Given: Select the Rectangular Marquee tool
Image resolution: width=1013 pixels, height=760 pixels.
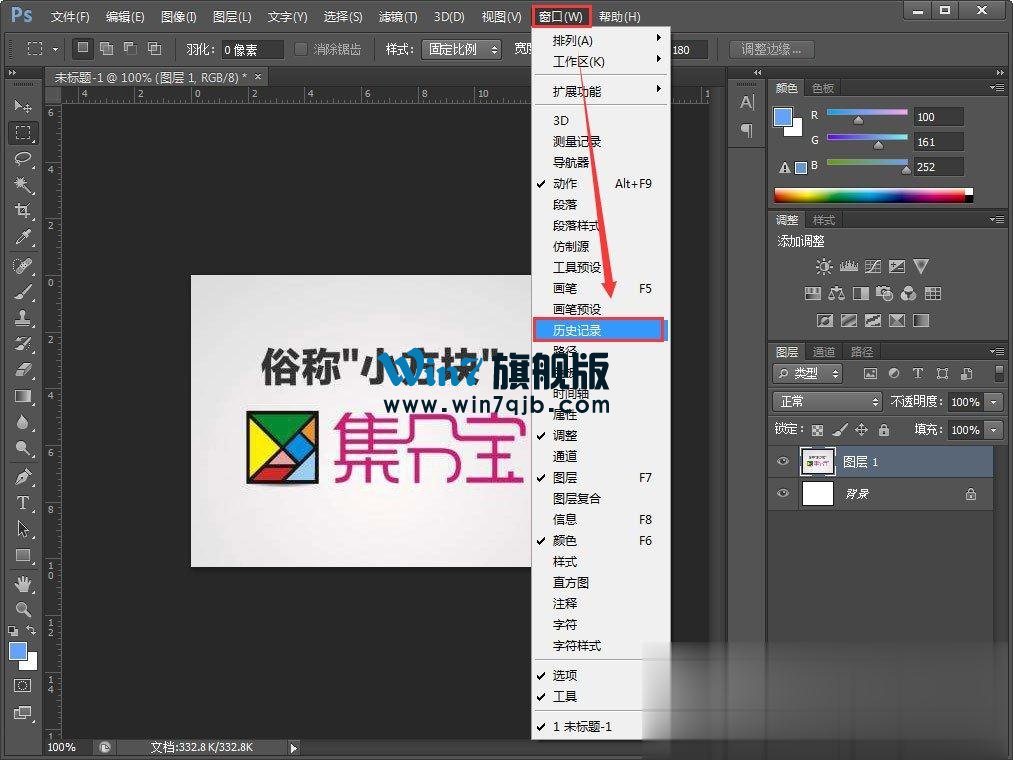Looking at the screenshot, I should click(23, 132).
